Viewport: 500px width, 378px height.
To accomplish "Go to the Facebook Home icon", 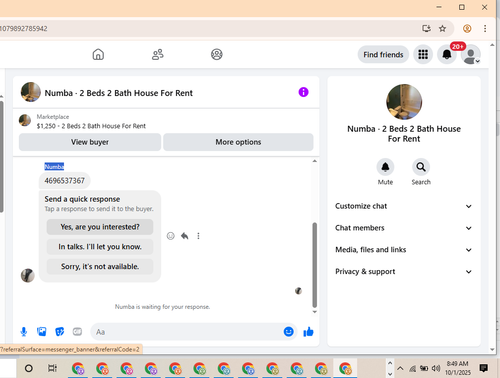I will pyautogui.click(x=98, y=54).
